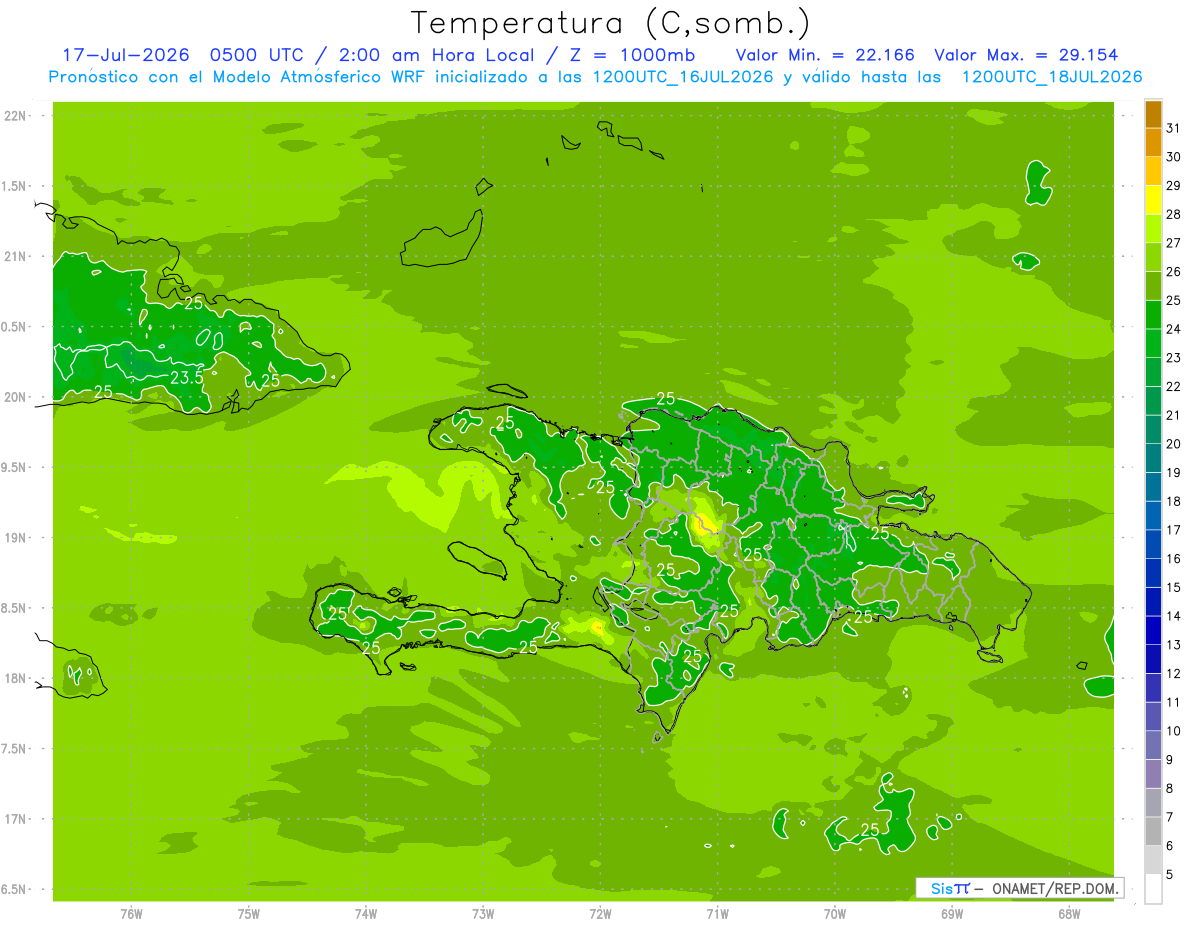The height and width of the screenshot is (927, 1200).
Task: Pick the orange legend band between 30 and 31
Action: point(1153,143)
